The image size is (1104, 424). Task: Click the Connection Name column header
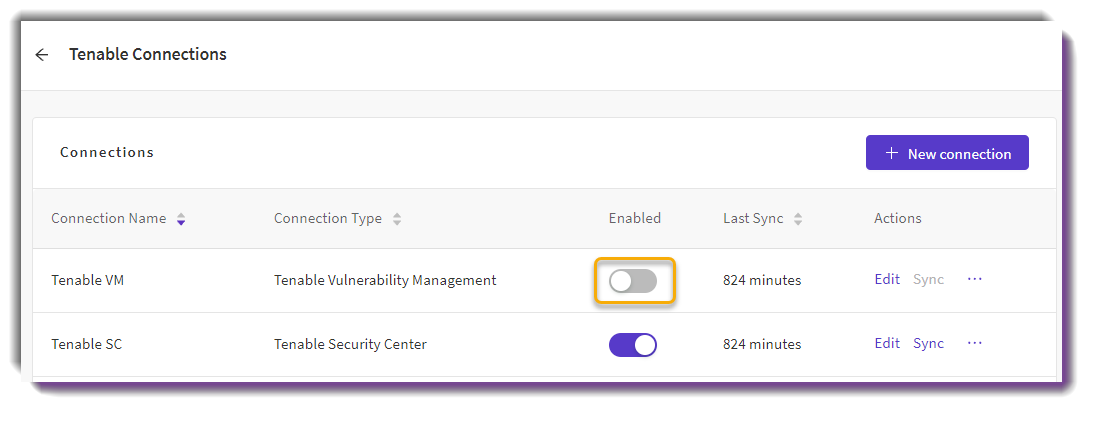pos(108,218)
